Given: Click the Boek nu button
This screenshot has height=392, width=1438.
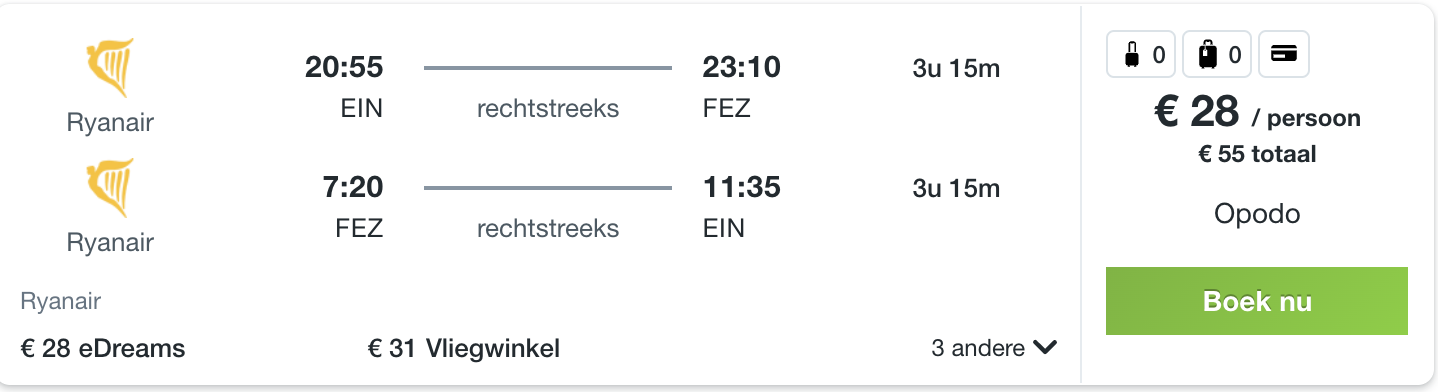Looking at the screenshot, I should click(1257, 301).
